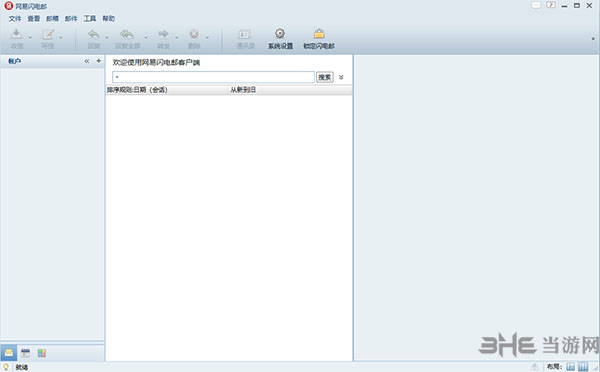600x372 pixels.
Task: Expand the 收信 dropdown arrow
Action: (x=30, y=38)
